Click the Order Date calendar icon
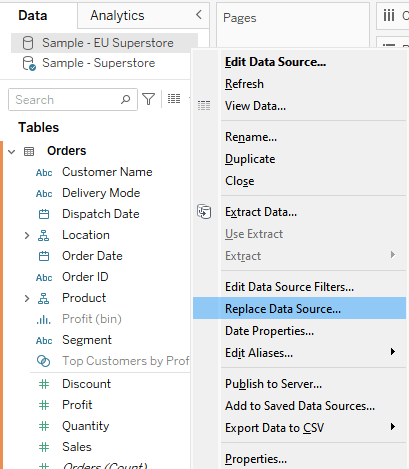 click(x=44, y=256)
